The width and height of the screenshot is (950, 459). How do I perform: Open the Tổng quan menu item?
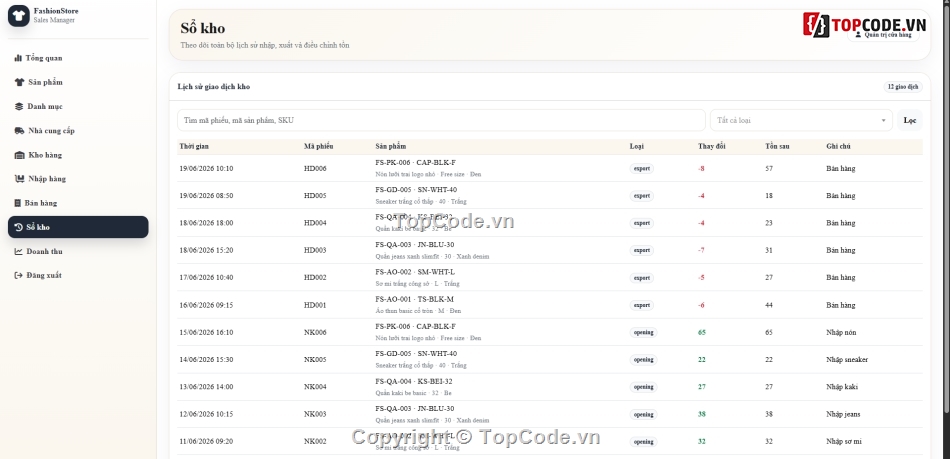coord(78,58)
